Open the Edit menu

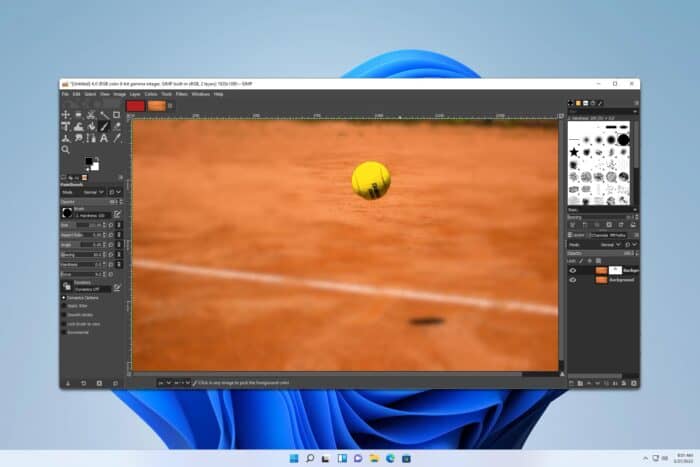76,94
